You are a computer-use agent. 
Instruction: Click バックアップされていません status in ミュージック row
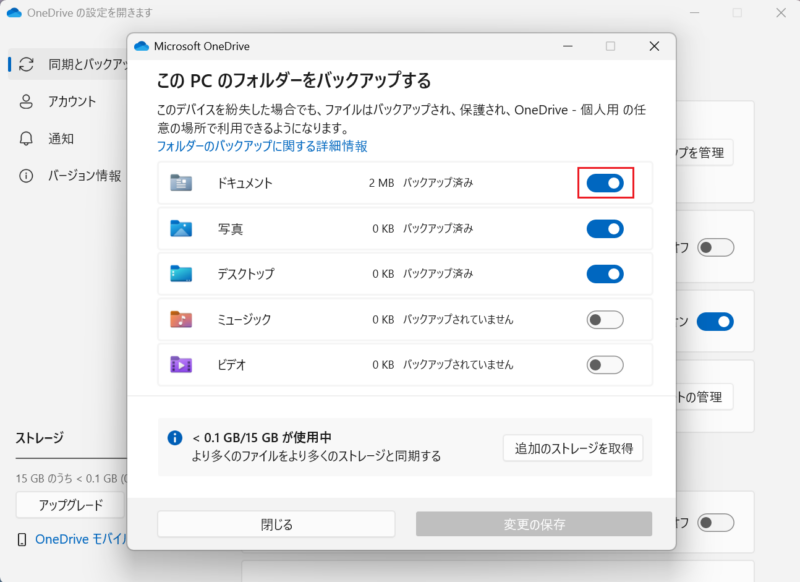[x=458, y=320]
